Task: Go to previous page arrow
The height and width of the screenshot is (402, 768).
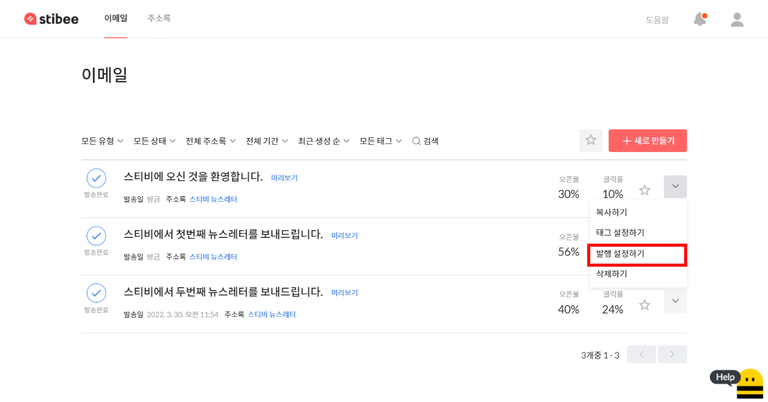Action: coord(641,354)
